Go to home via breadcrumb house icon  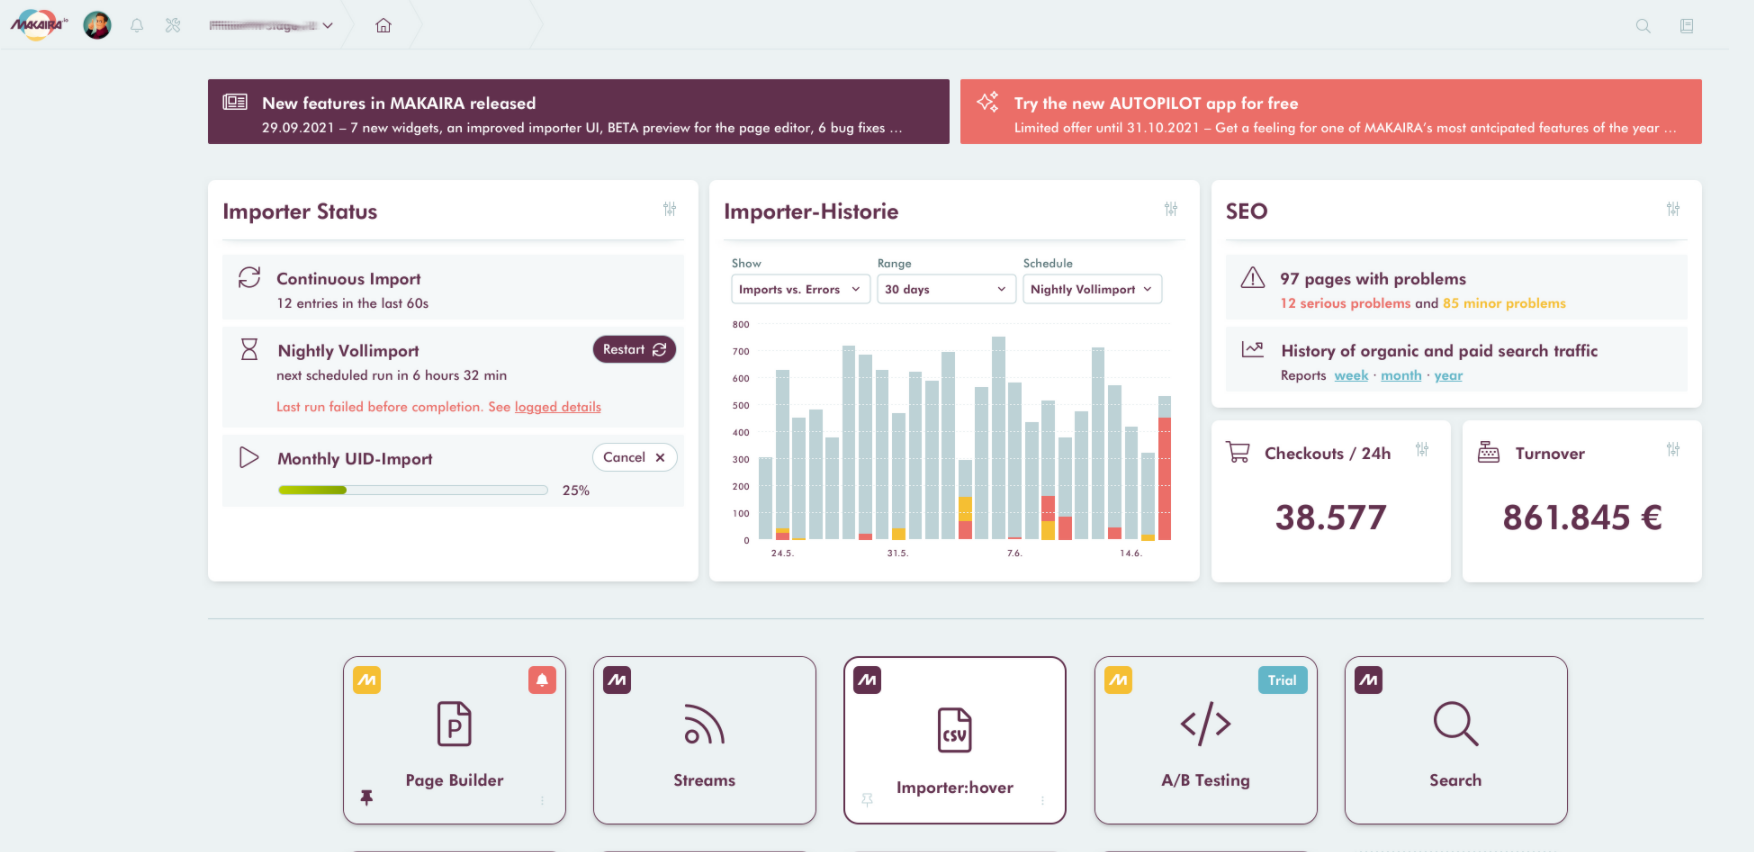(383, 26)
